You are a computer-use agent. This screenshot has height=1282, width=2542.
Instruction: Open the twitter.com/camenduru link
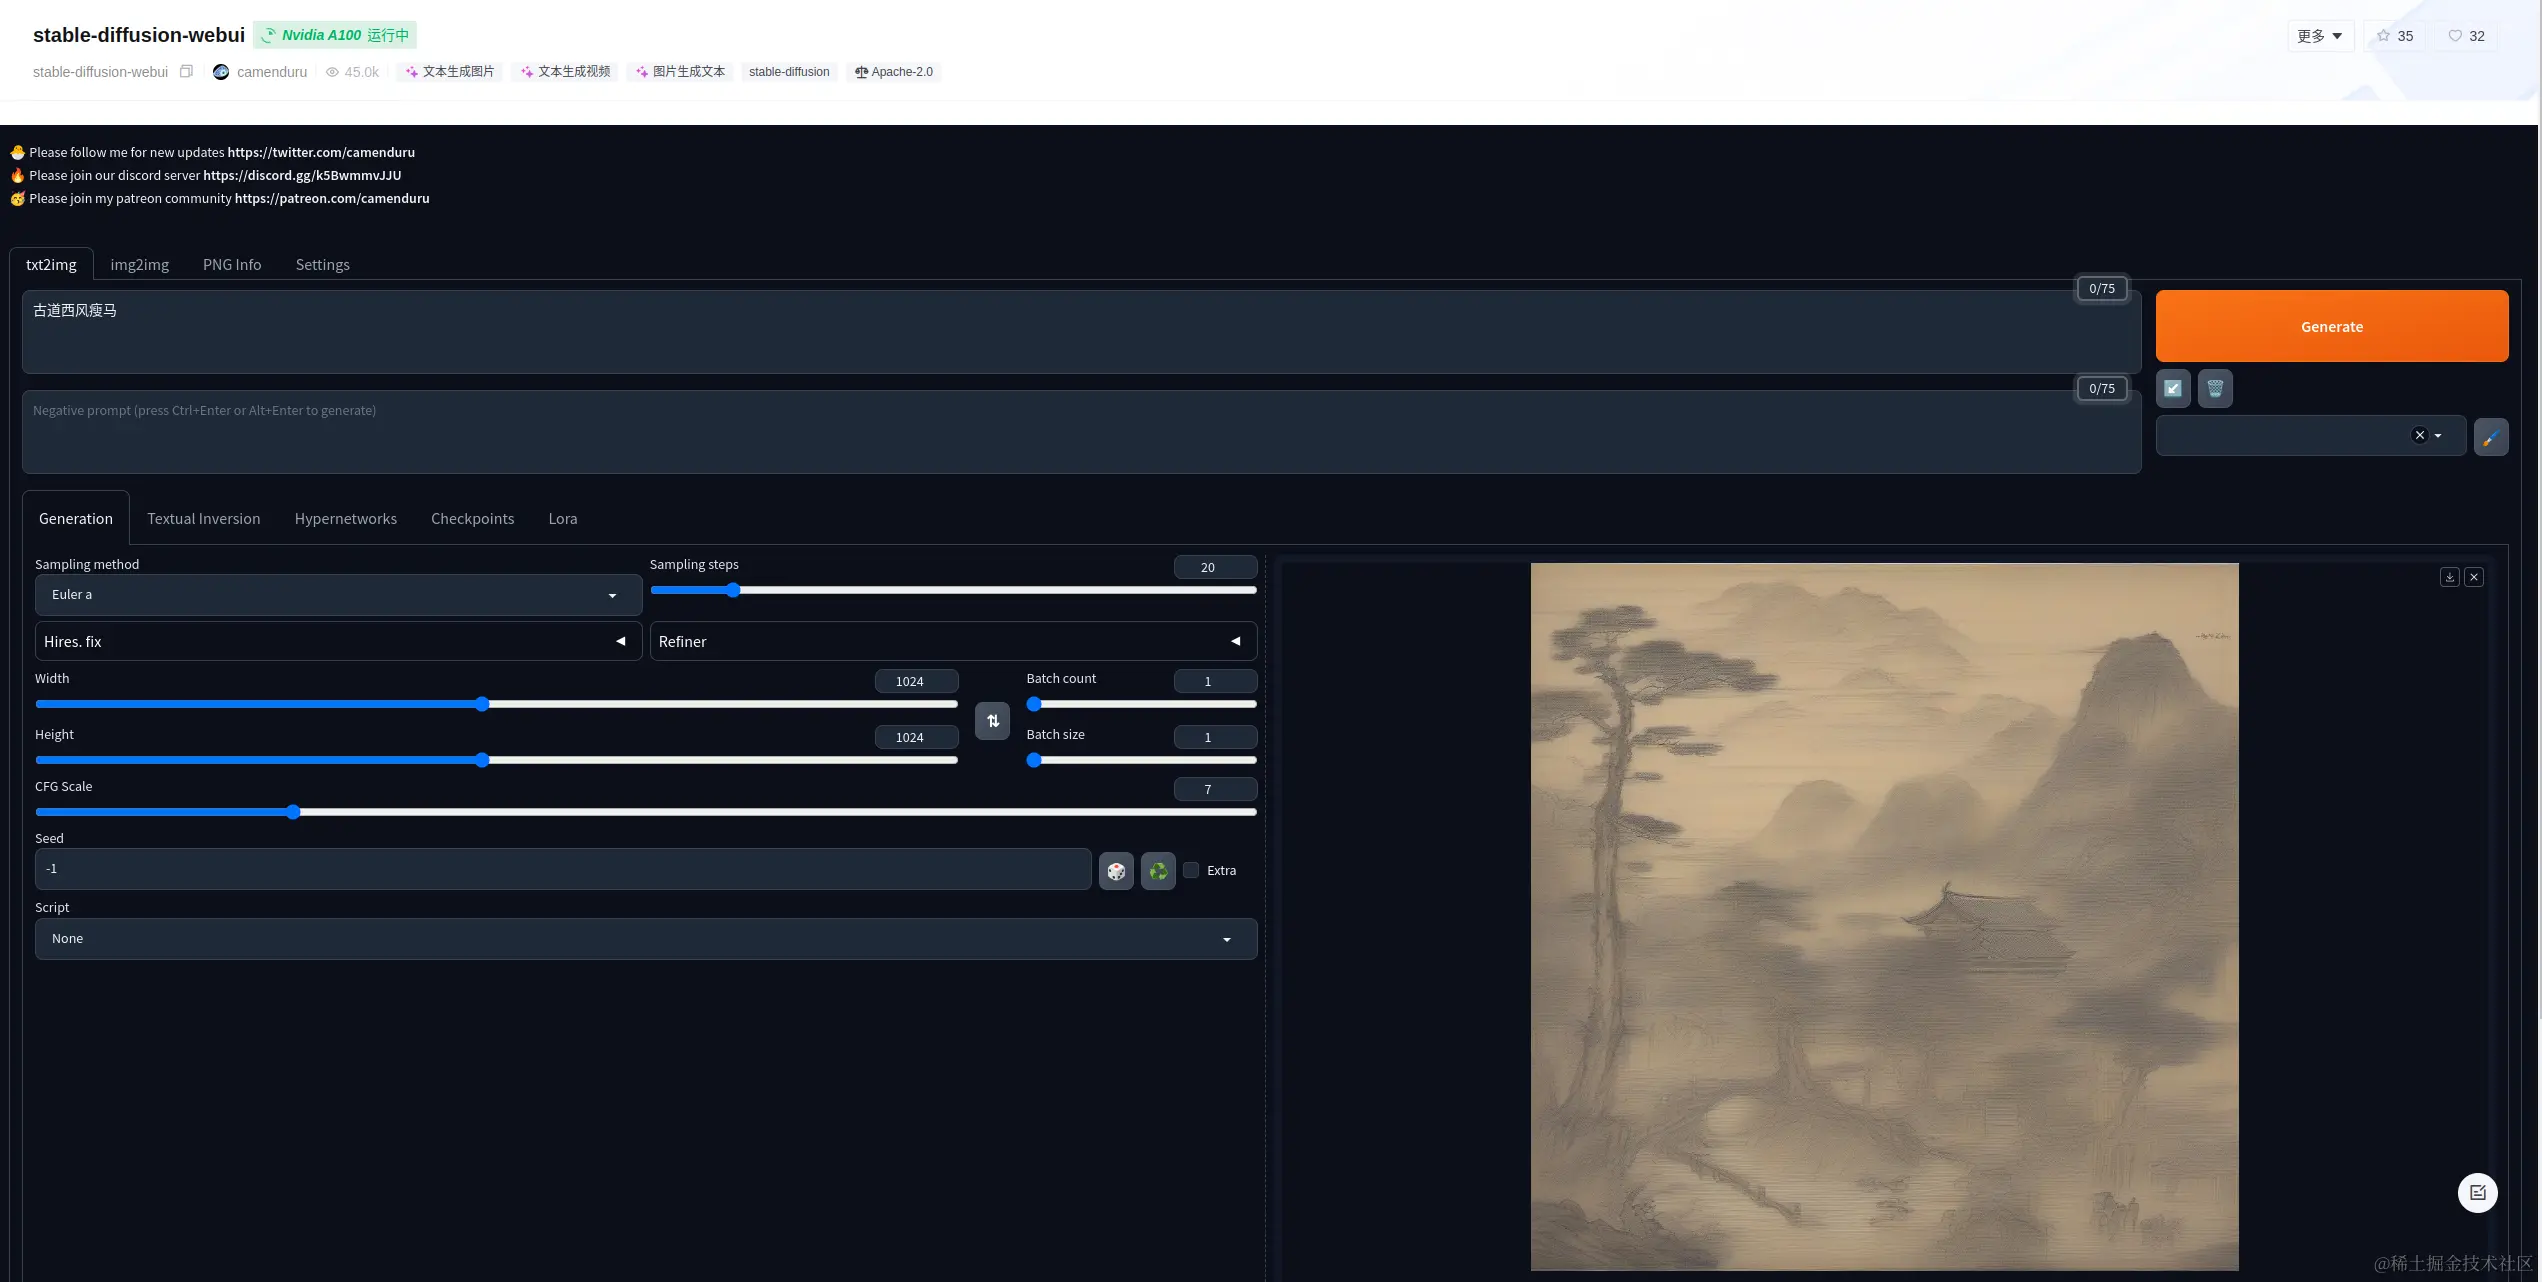[x=321, y=152]
